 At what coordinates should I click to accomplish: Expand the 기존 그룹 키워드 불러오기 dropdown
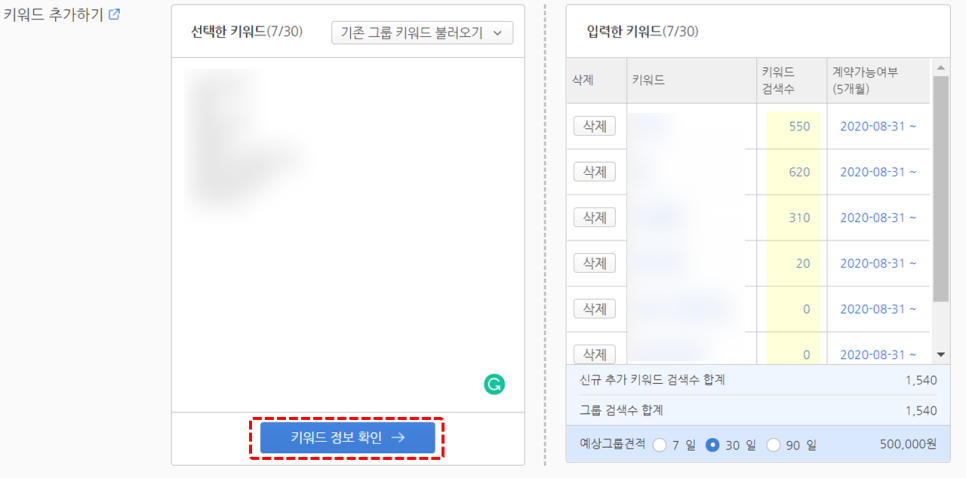(x=422, y=33)
